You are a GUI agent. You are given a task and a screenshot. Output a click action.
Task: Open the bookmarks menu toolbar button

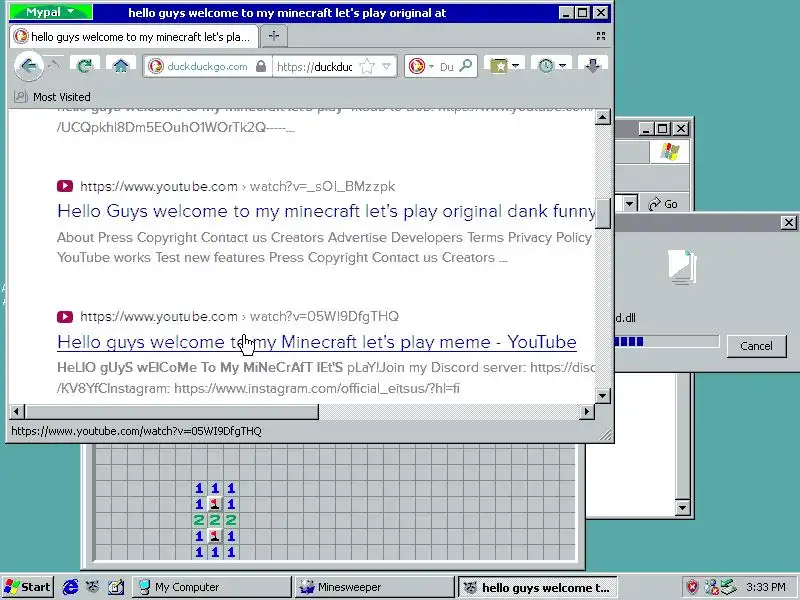(x=498, y=66)
